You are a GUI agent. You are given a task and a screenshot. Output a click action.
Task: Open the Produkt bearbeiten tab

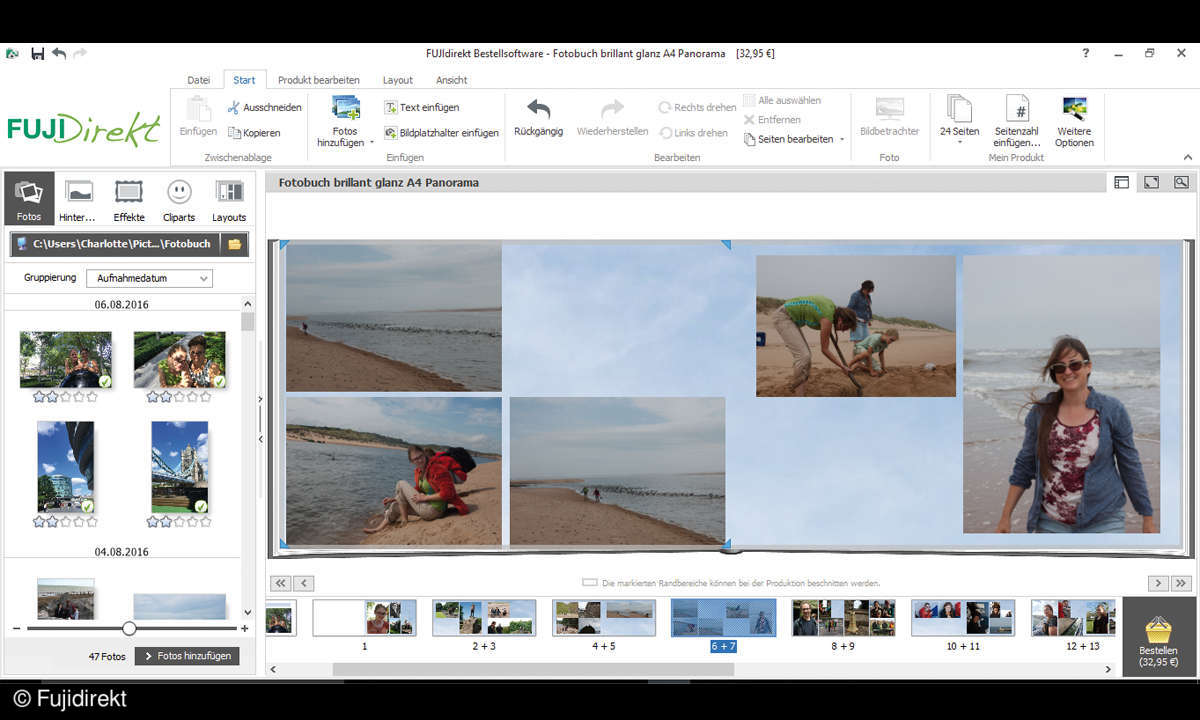tap(318, 80)
